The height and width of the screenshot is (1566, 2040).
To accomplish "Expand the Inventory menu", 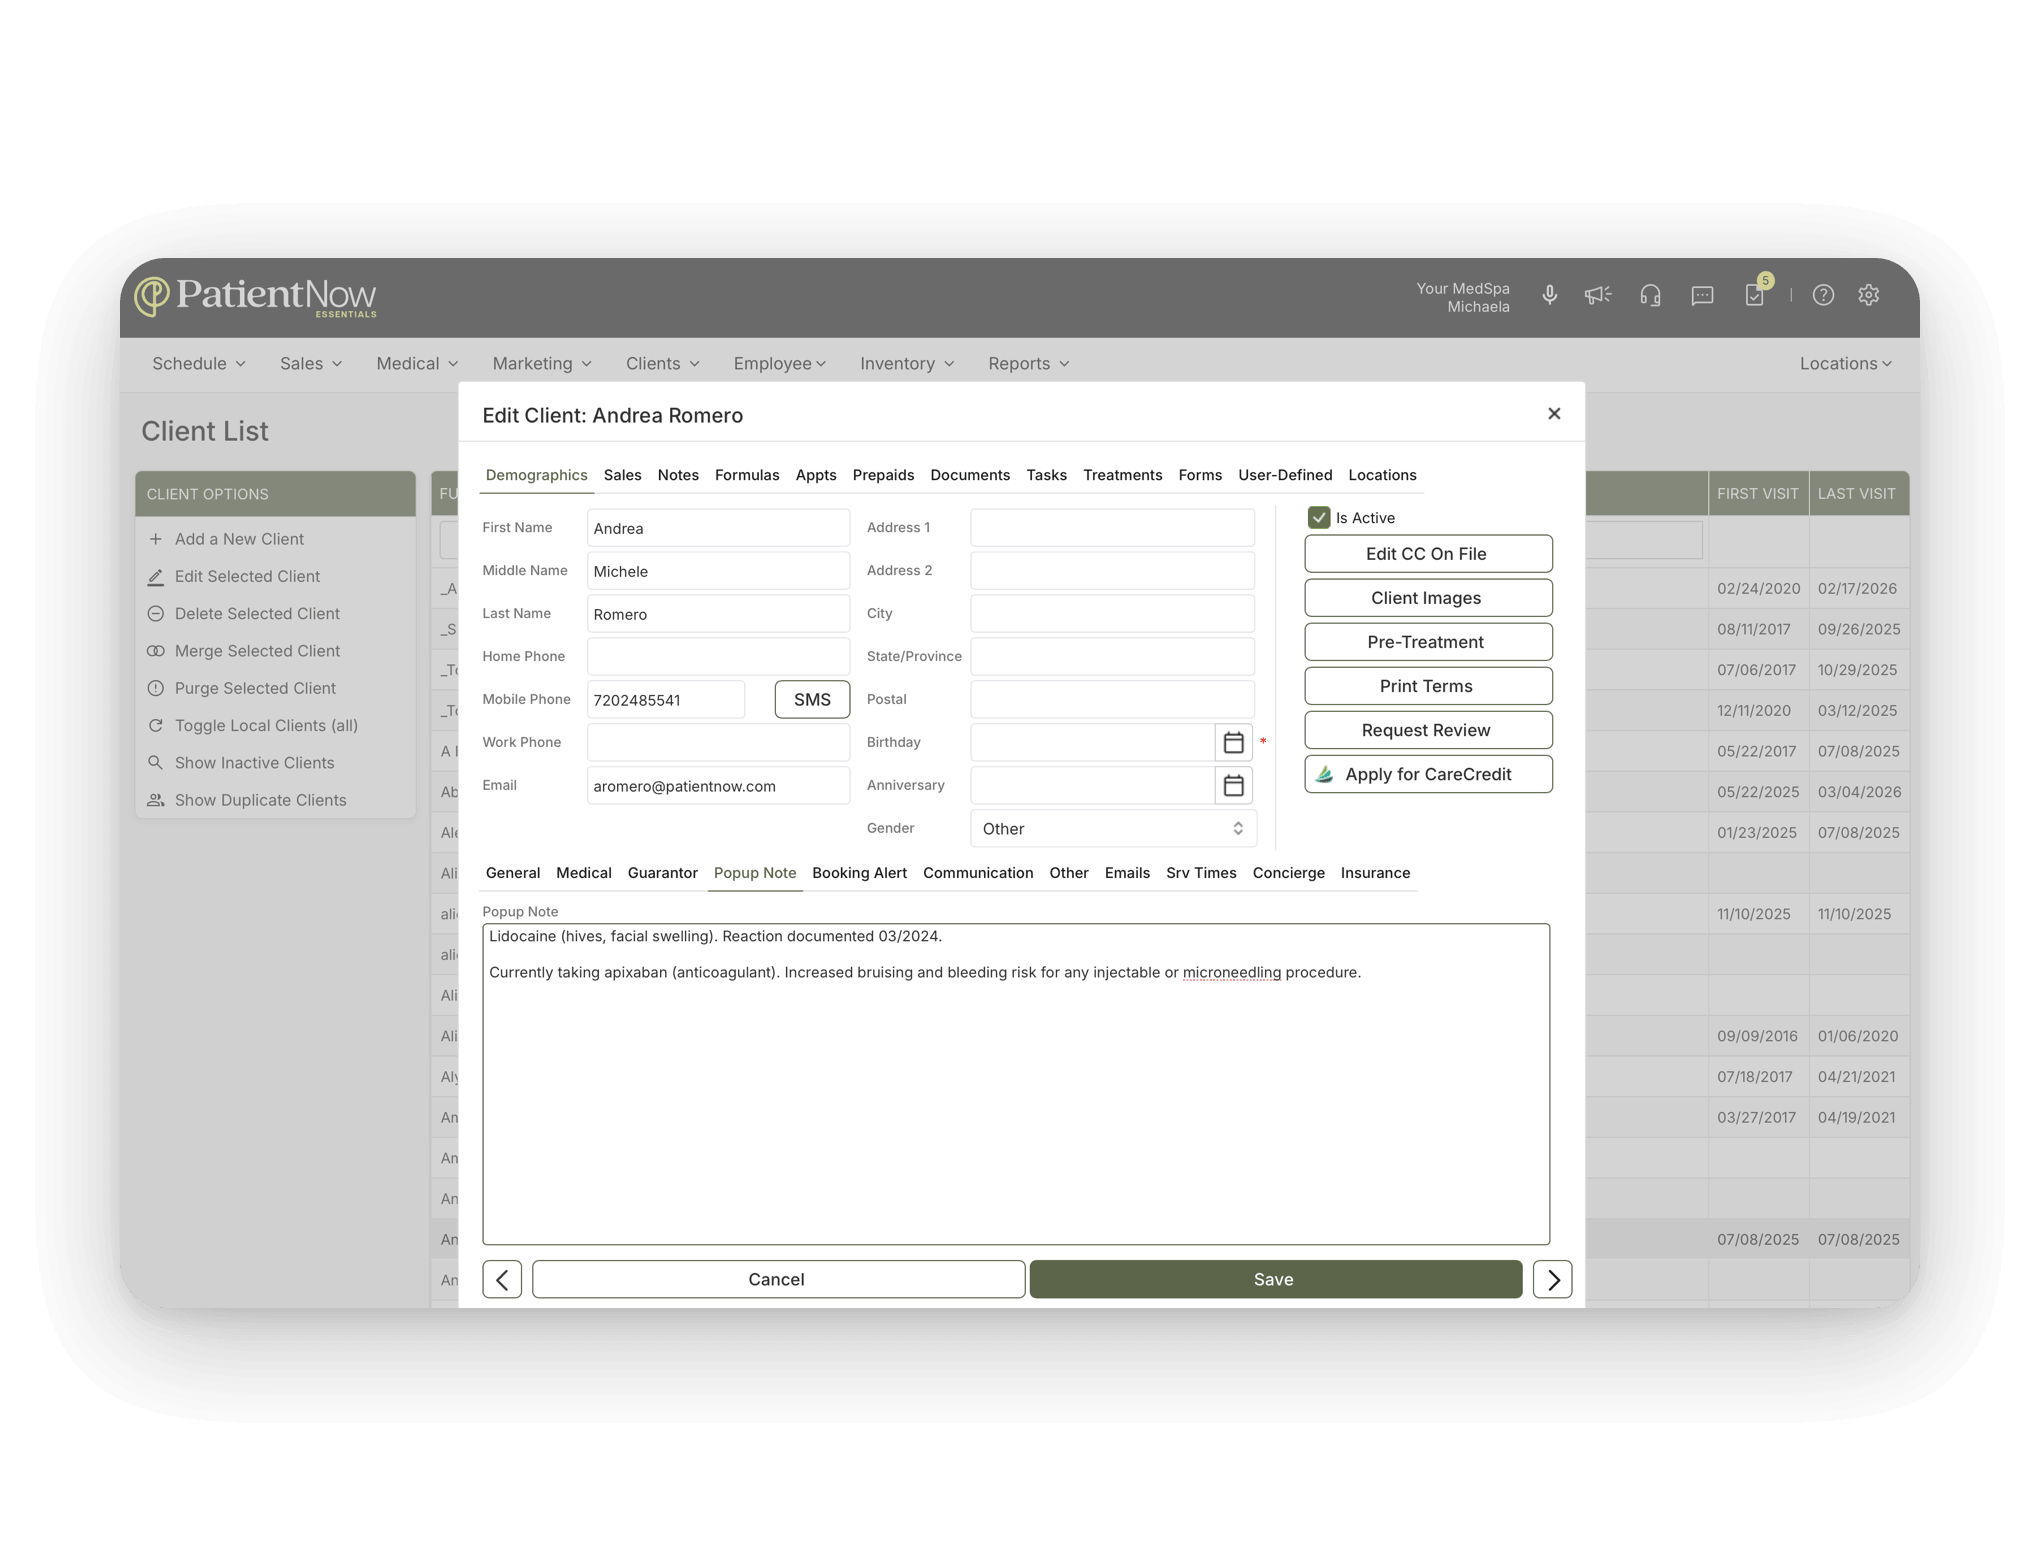I will pos(907,363).
